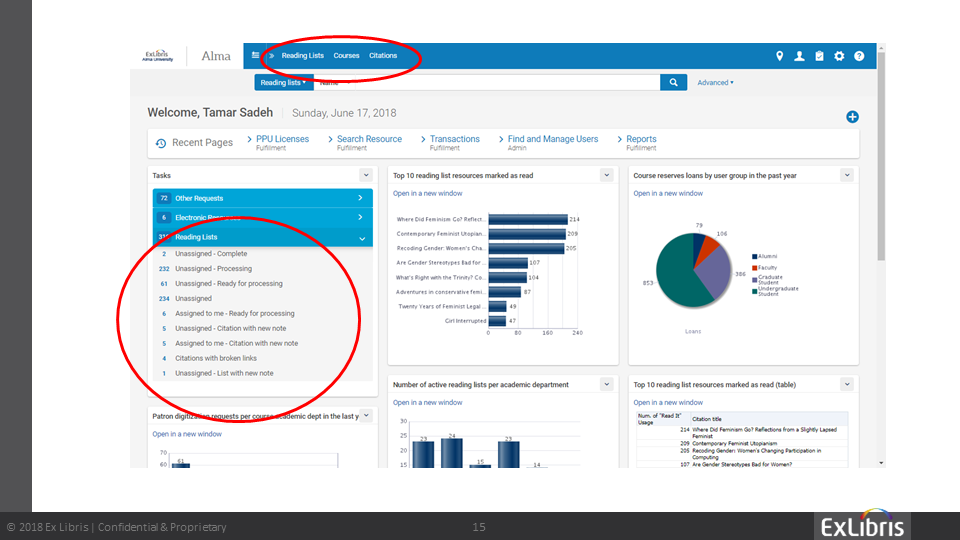Click Citations with broken links task
960x540 pixels.
coord(215,358)
